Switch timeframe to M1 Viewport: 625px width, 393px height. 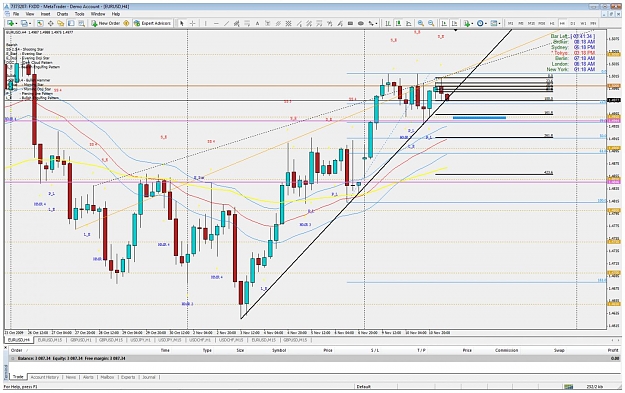[x=510, y=24]
